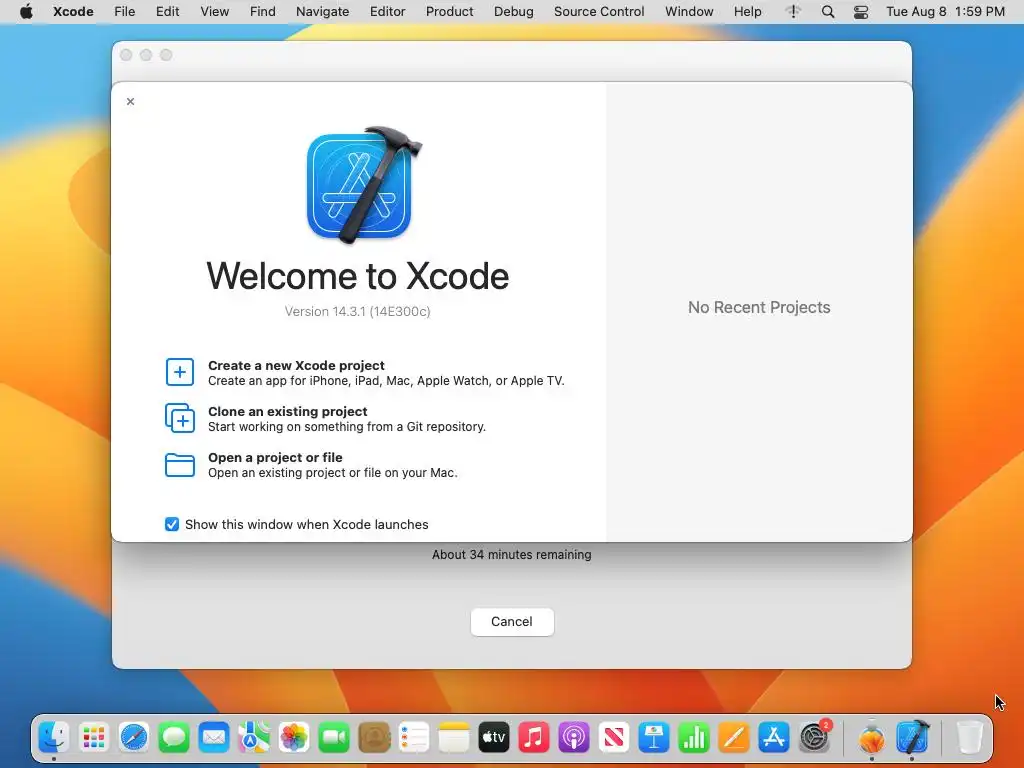Image resolution: width=1024 pixels, height=768 pixels.
Task: Open Numbers from the Dock
Action: 694,738
